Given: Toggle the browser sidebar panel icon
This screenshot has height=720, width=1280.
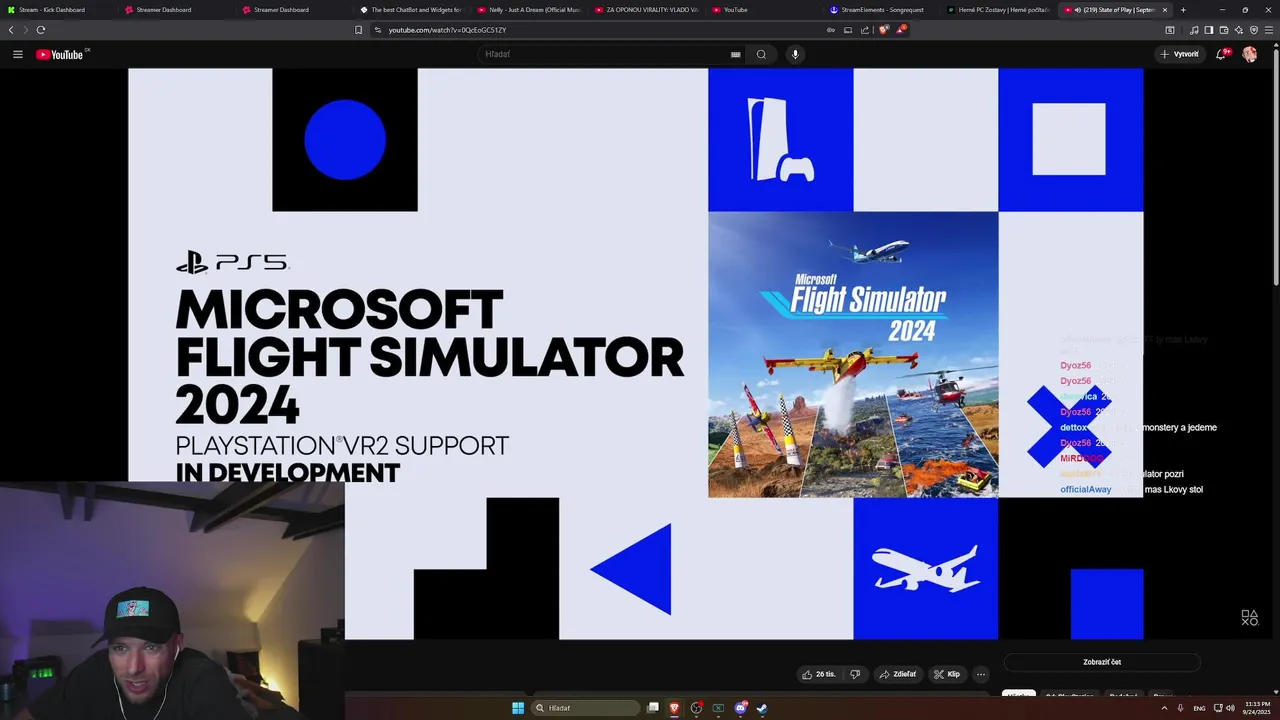Looking at the screenshot, I should tap(1209, 30).
